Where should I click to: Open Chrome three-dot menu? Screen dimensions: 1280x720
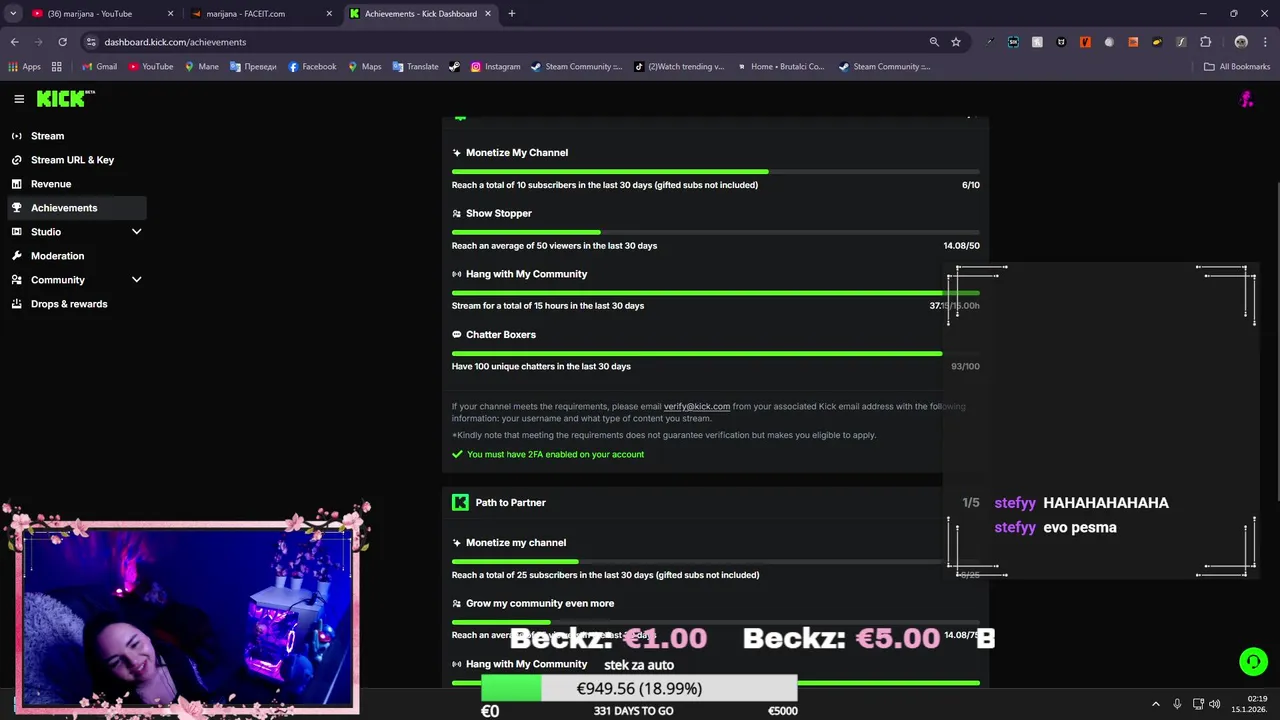1264,42
